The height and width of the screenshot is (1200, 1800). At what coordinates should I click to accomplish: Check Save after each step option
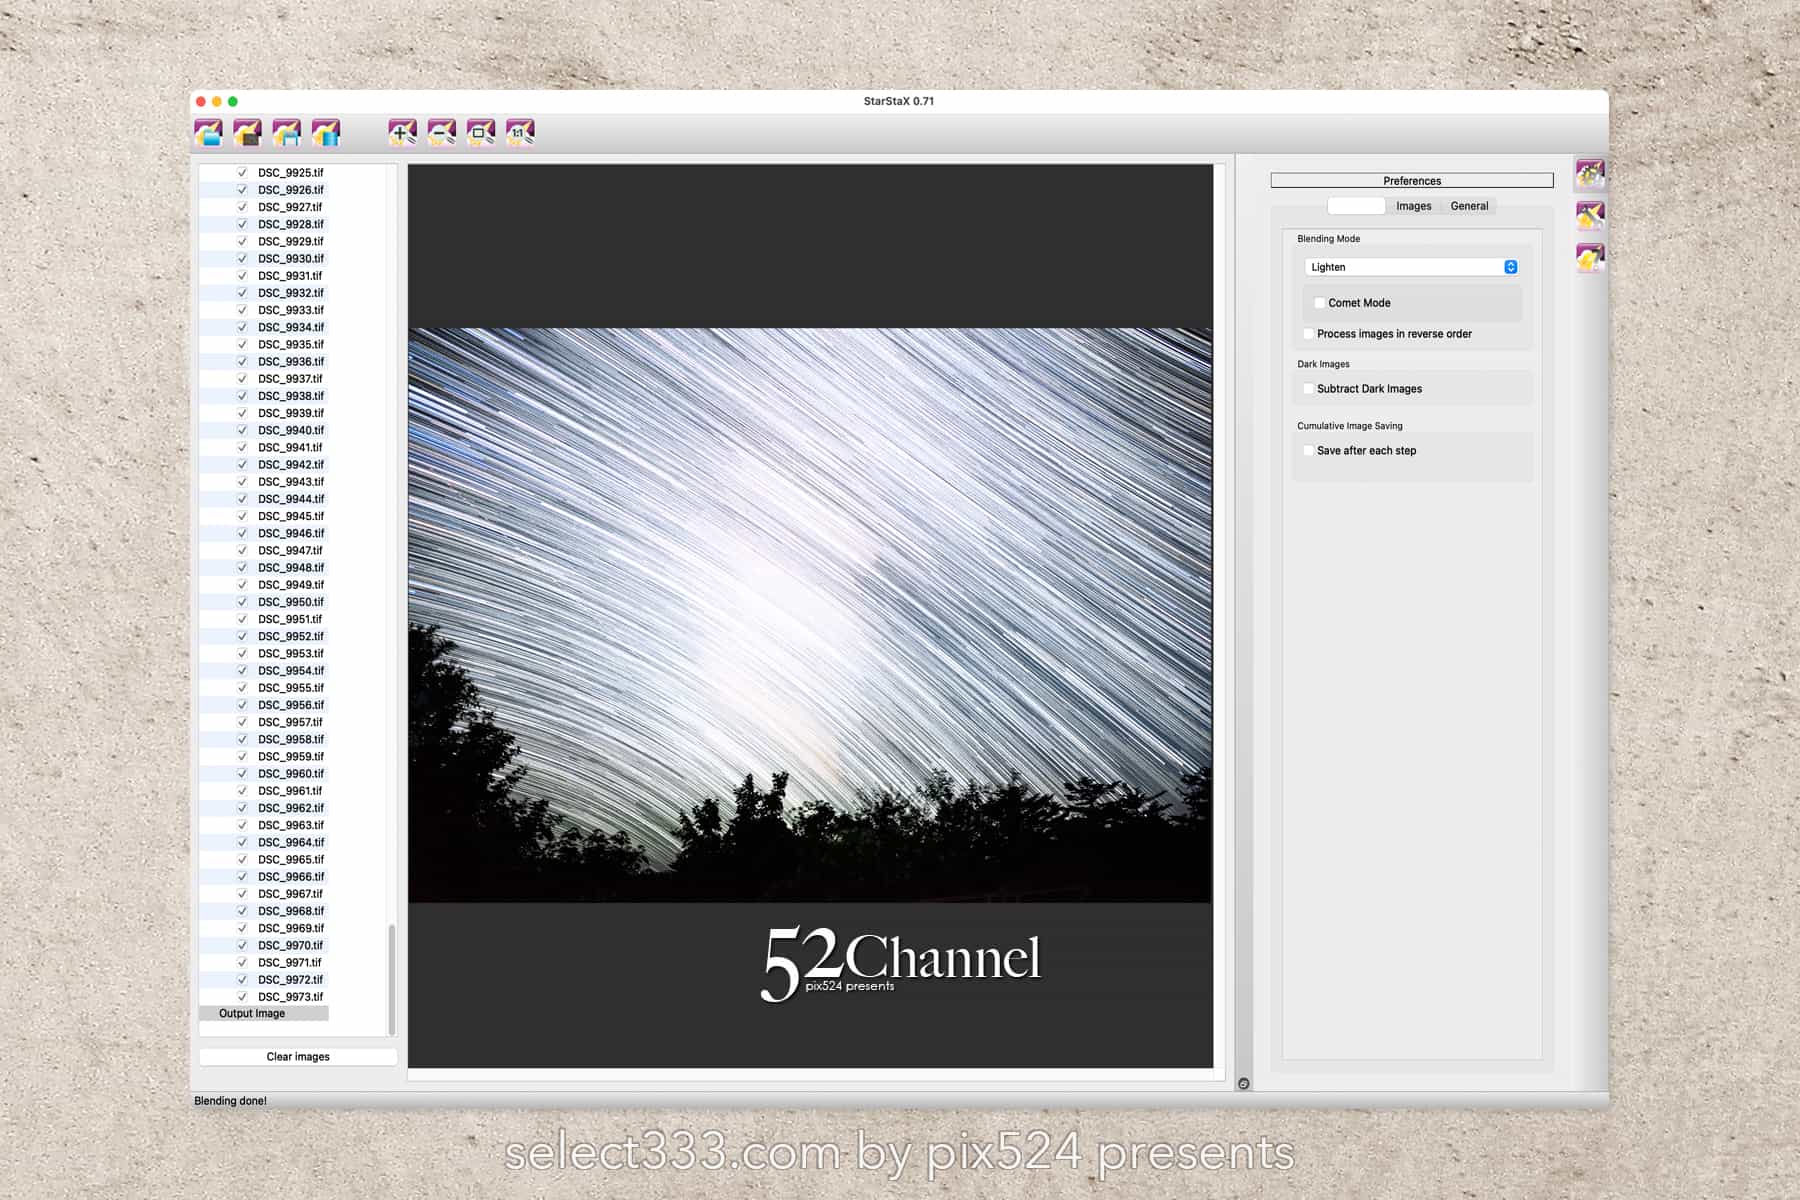pyautogui.click(x=1309, y=451)
